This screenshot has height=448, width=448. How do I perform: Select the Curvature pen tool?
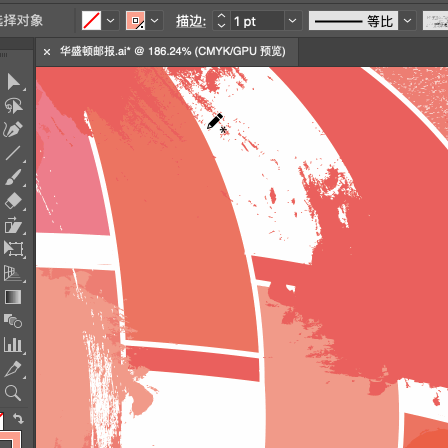tap(13, 129)
